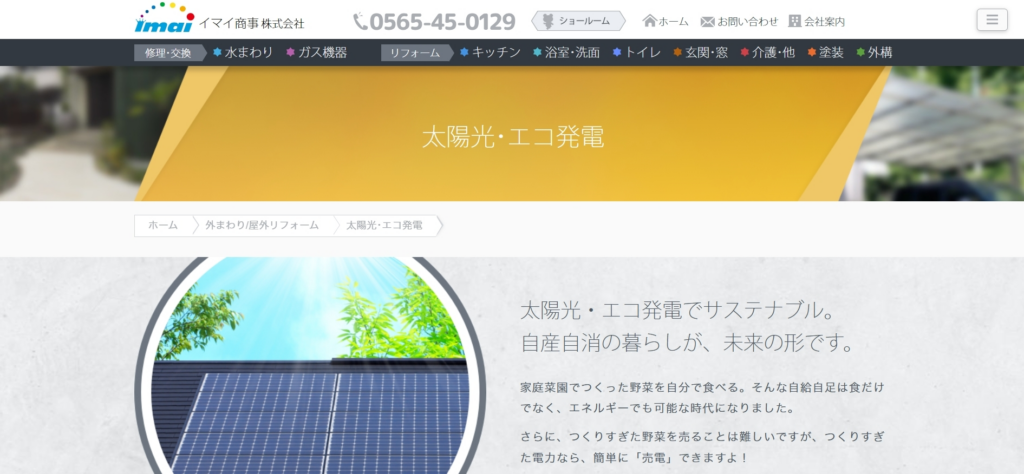Click the phone handset icon
This screenshot has height=474, width=1024.
pyautogui.click(x=360, y=21)
